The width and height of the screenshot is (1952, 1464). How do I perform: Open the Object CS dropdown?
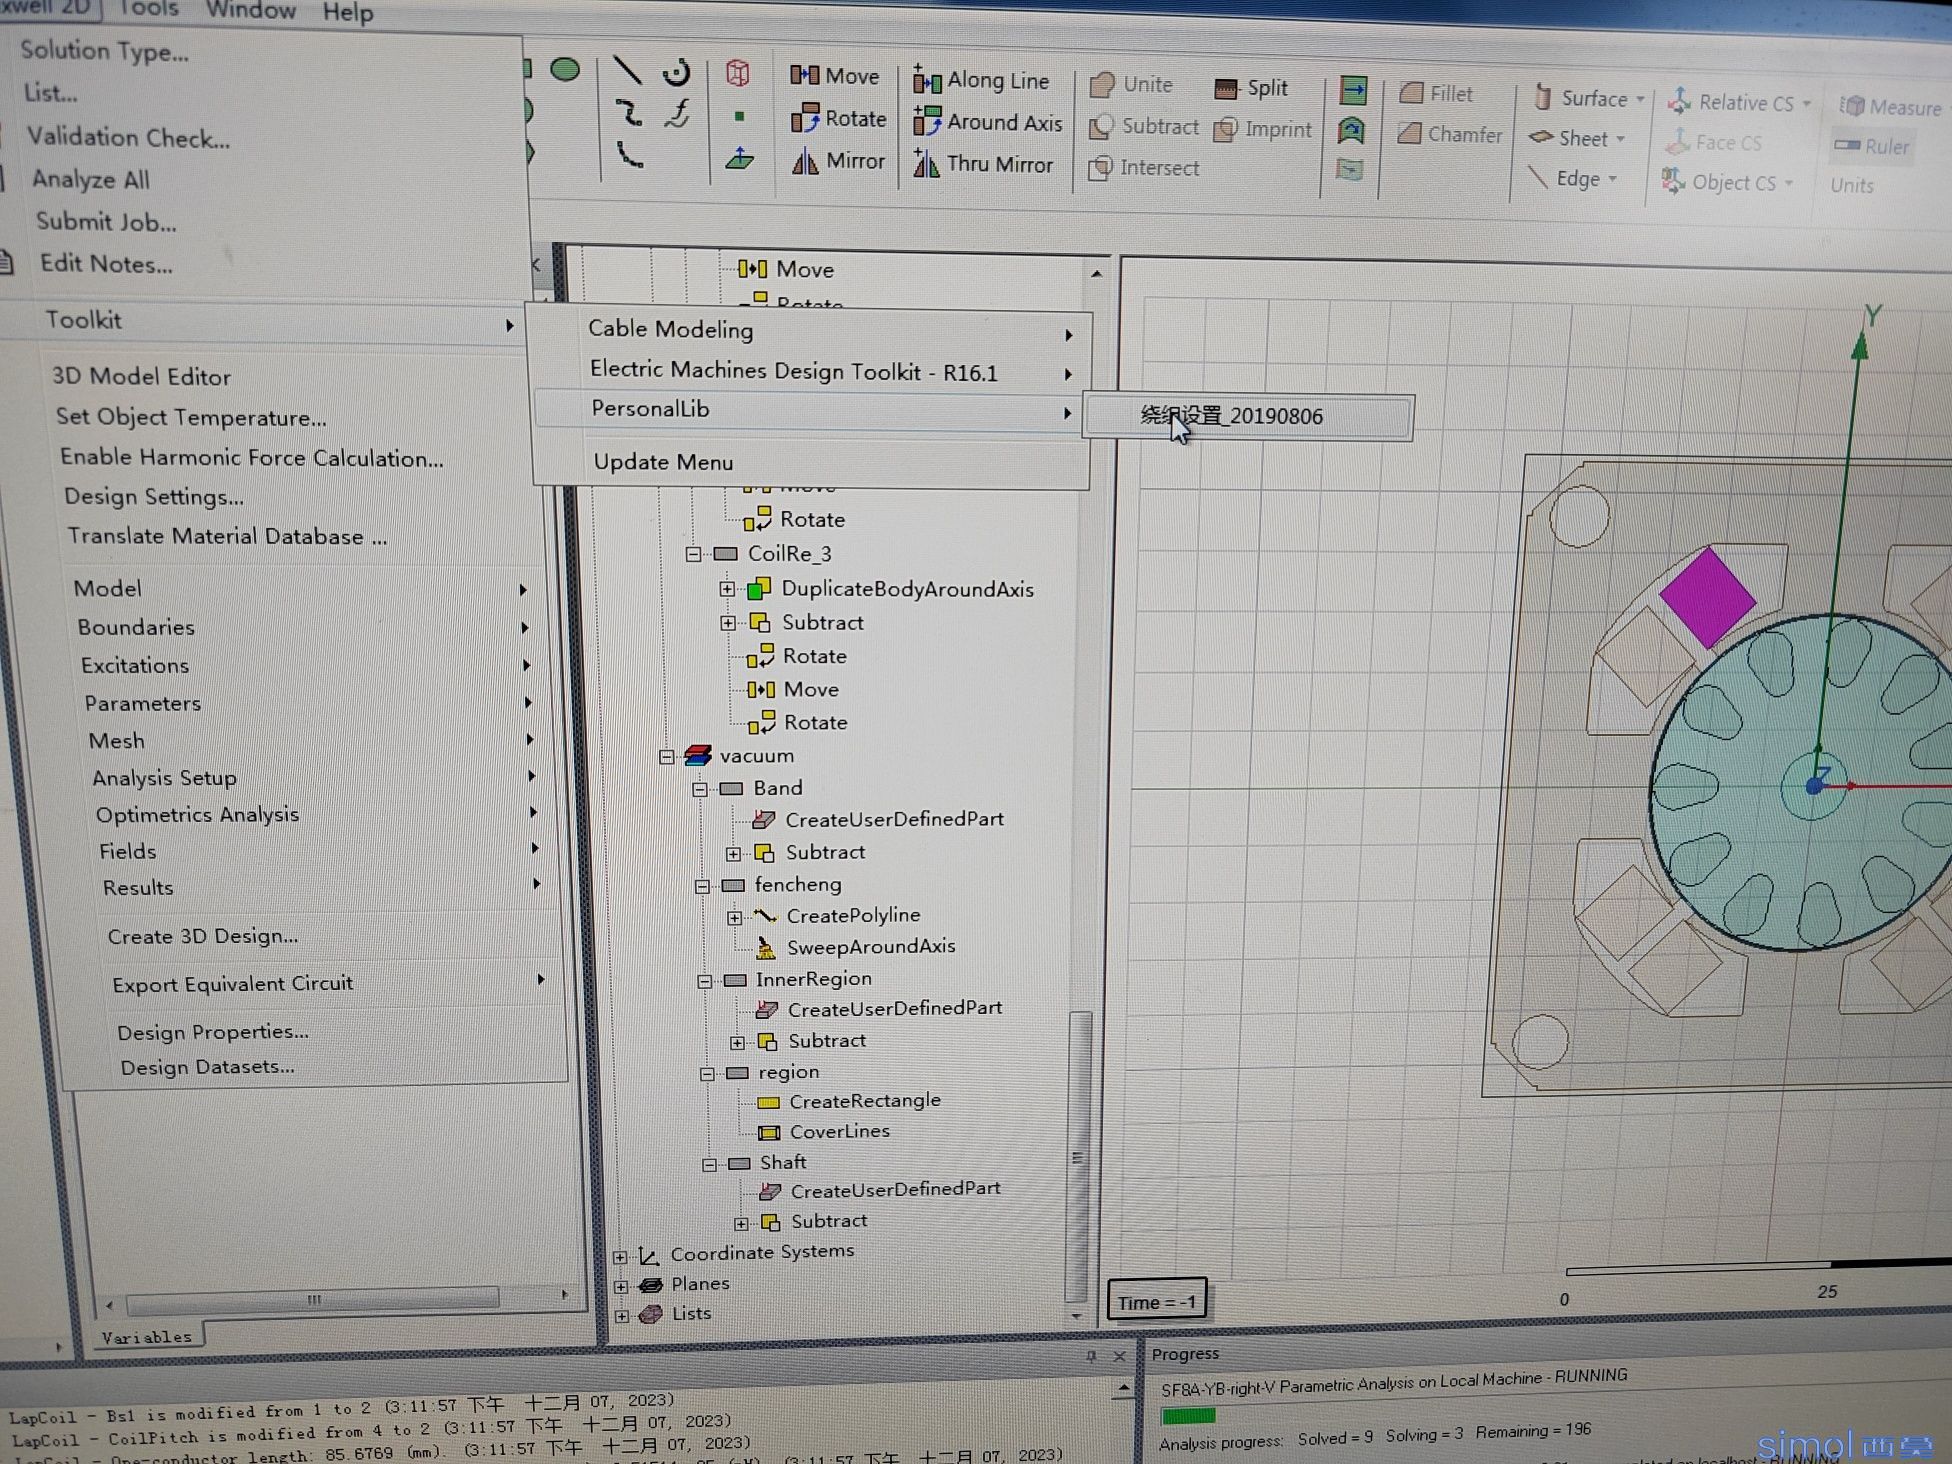click(x=1728, y=182)
